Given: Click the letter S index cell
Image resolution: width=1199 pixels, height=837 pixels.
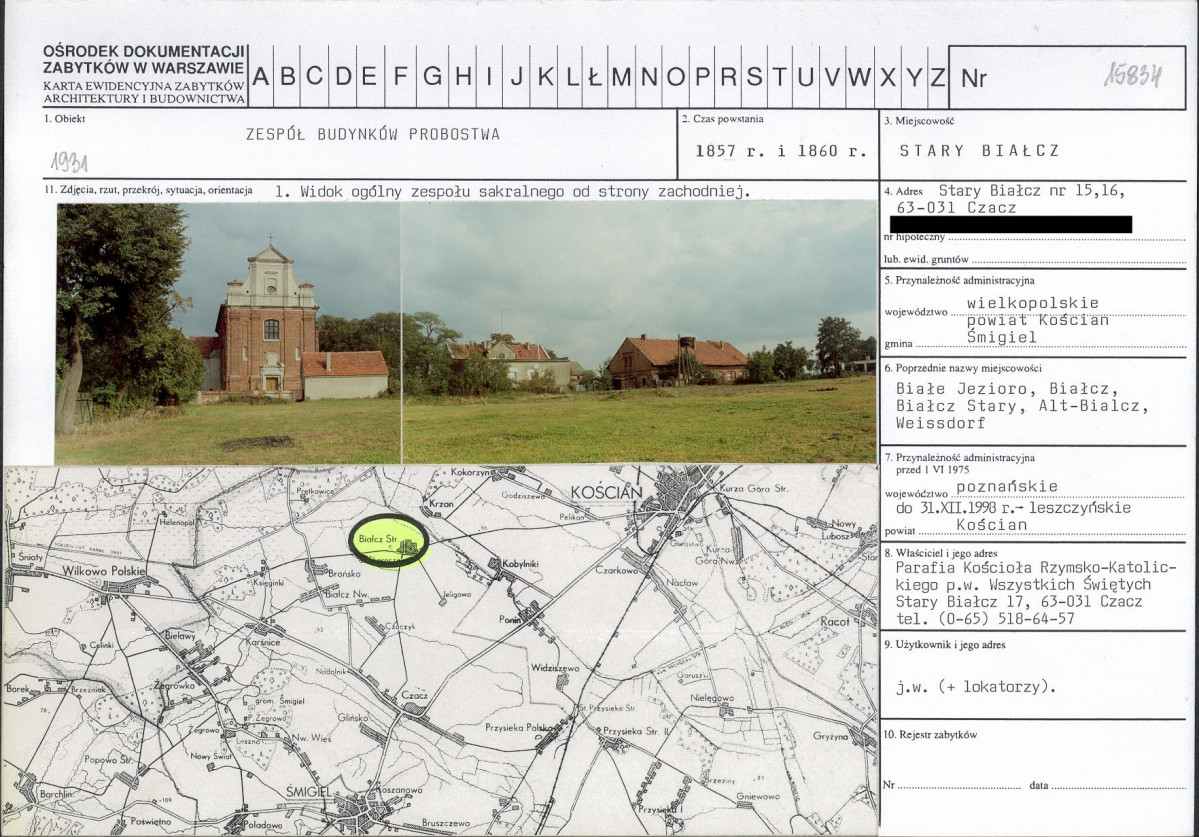Looking at the screenshot, I should click(754, 76).
